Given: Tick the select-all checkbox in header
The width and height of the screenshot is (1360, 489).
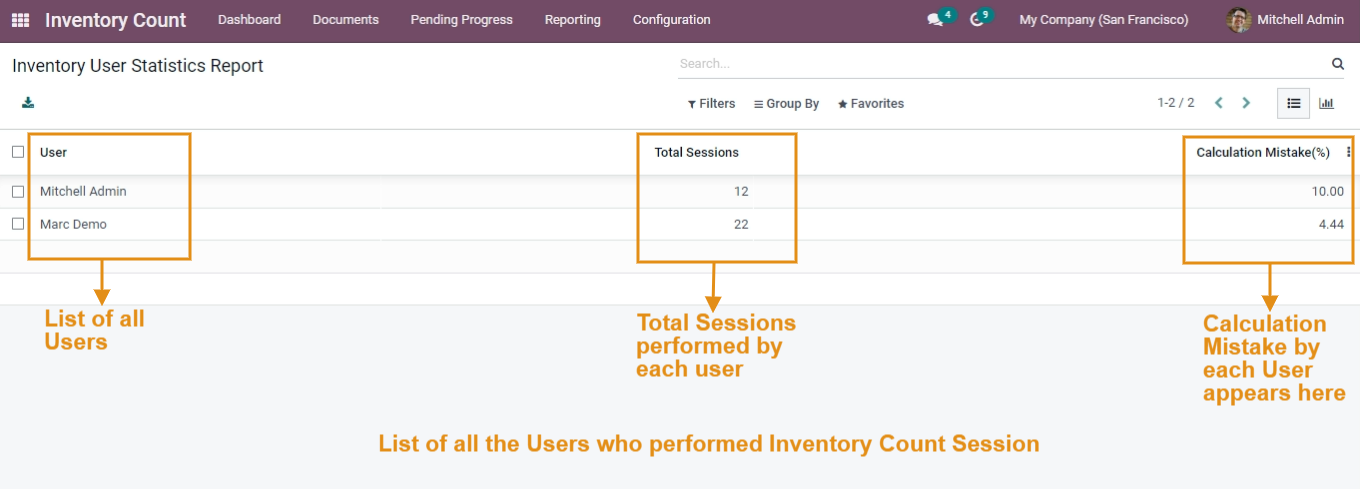Looking at the screenshot, I should [x=18, y=152].
